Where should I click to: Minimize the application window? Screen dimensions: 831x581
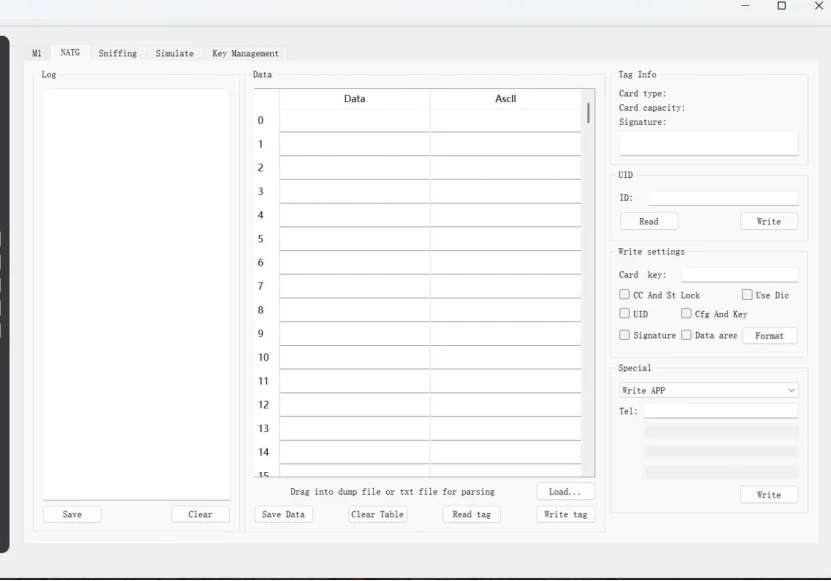(x=745, y=6)
